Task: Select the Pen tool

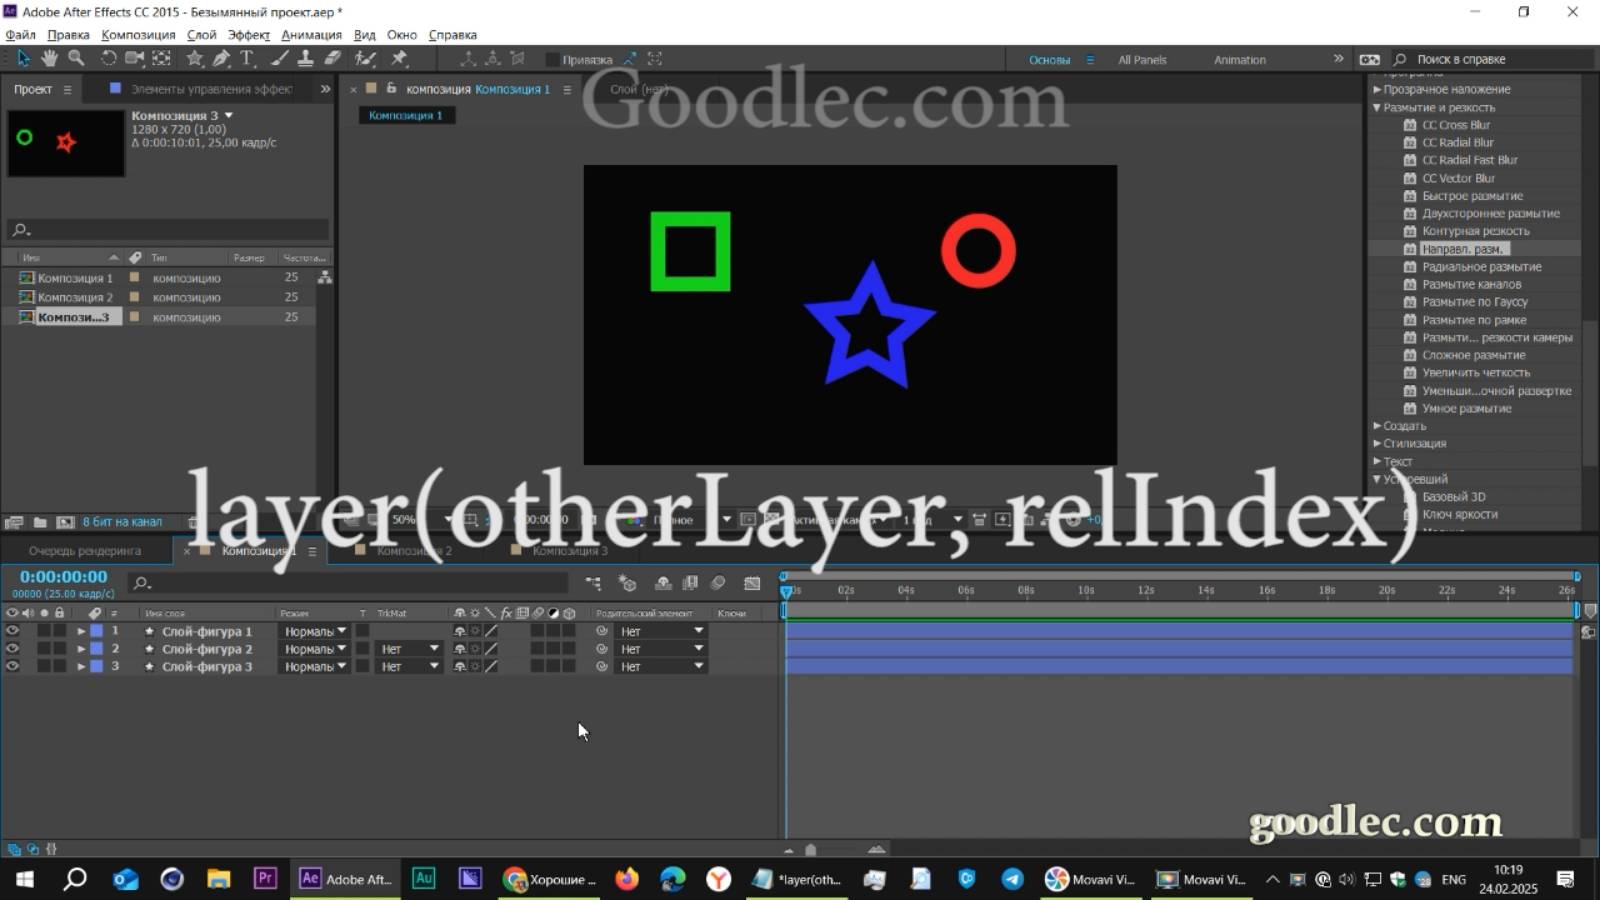Action: coord(221,58)
